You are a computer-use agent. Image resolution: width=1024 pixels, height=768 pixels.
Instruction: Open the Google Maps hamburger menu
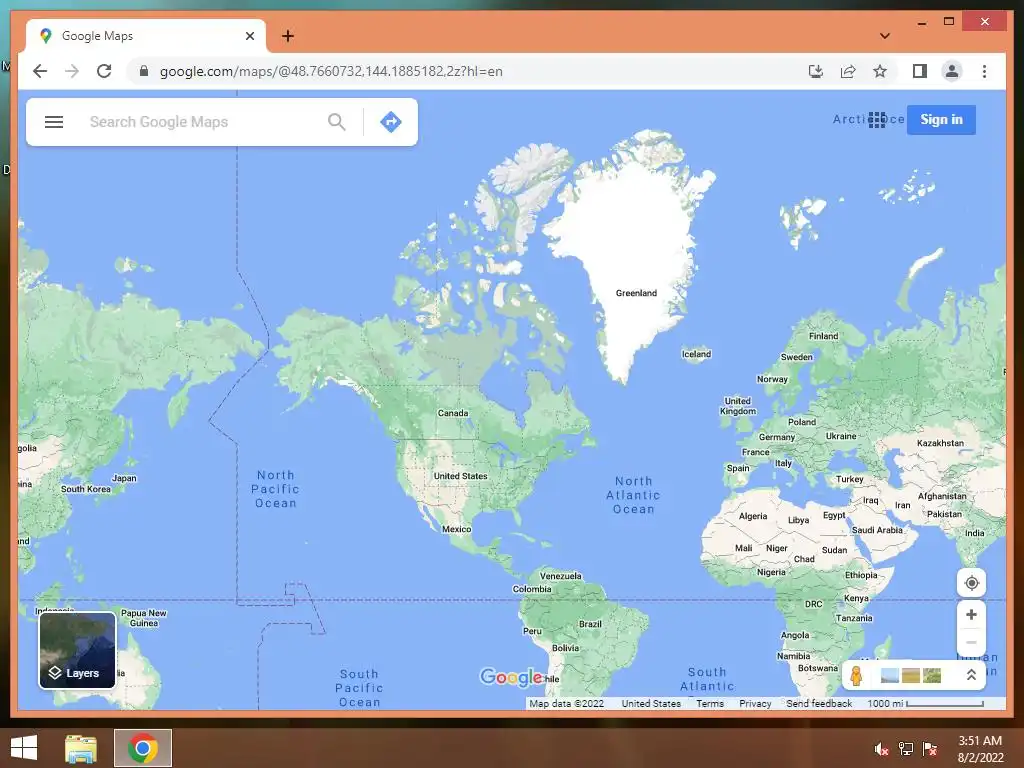pos(54,122)
